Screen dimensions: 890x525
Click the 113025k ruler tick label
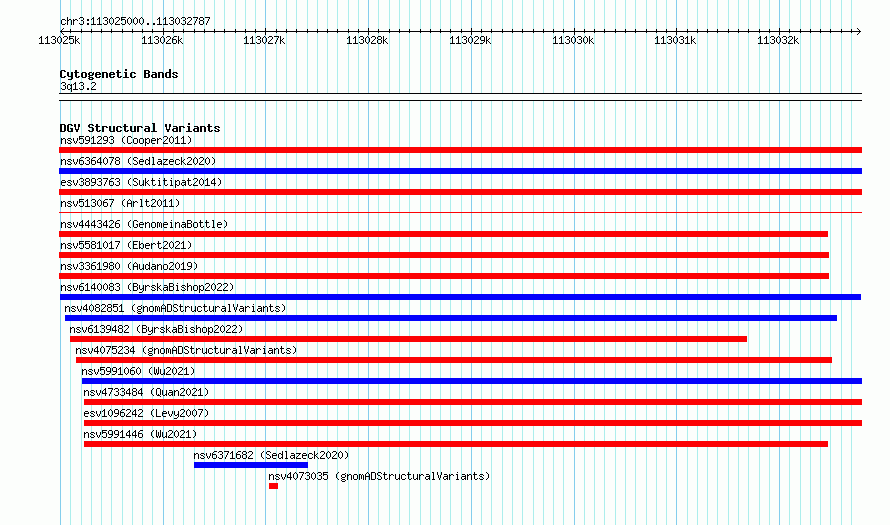(x=59, y=40)
